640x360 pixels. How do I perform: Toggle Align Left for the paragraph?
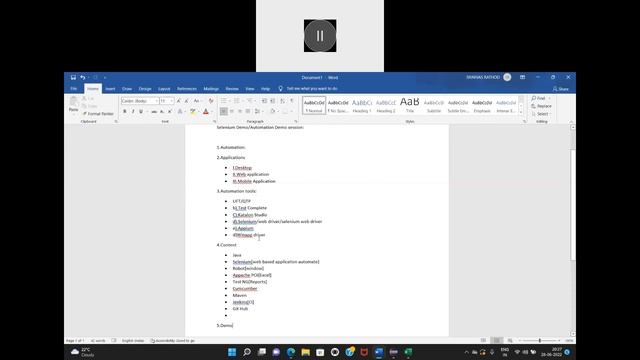(224, 111)
